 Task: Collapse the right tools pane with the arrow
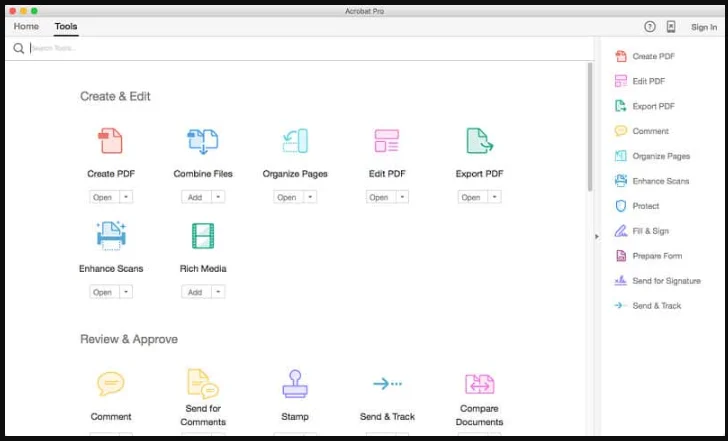coord(597,237)
